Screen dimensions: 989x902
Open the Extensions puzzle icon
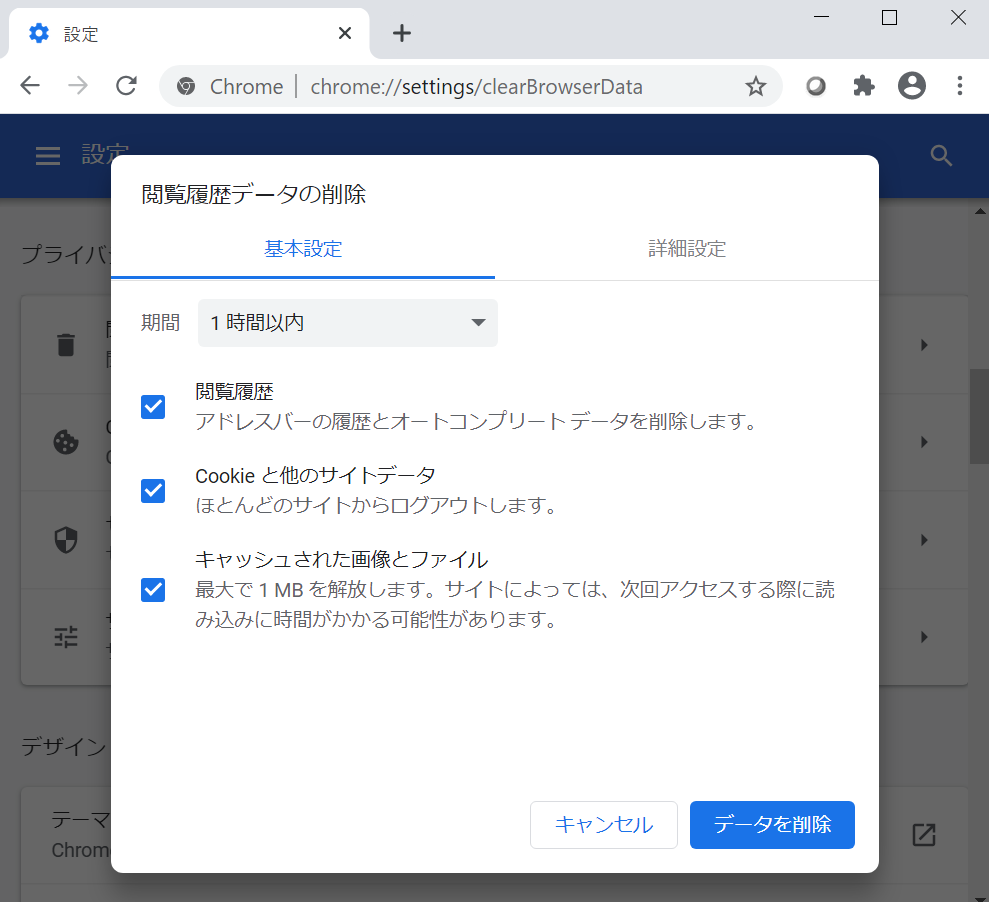(863, 86)
